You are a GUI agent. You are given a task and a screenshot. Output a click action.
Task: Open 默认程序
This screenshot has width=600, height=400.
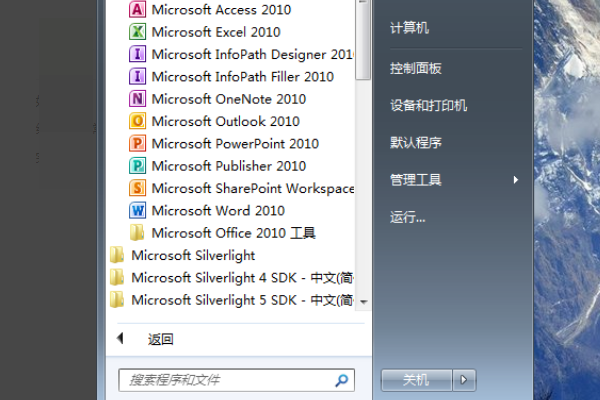pos(416,142)
